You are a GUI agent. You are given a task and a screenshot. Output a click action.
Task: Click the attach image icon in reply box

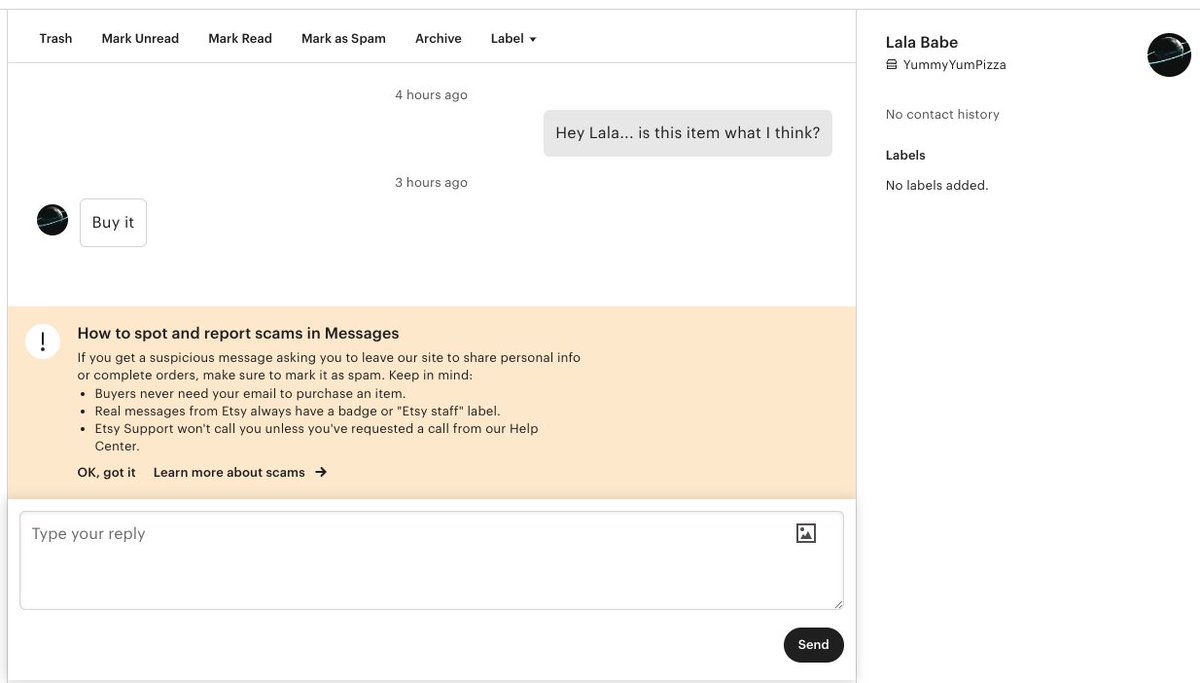tap(806, 533)
